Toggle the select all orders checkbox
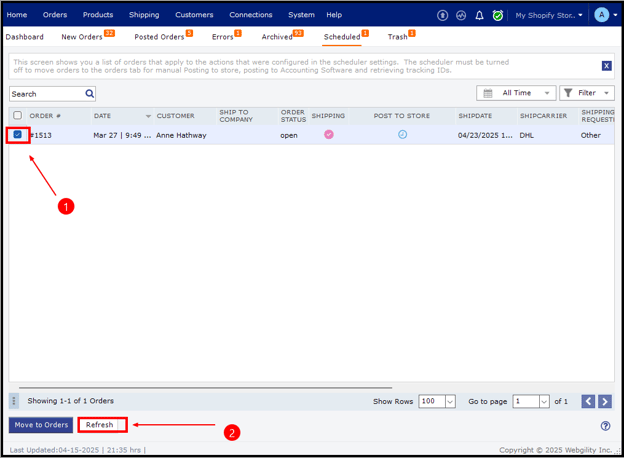 click(17, 116)
